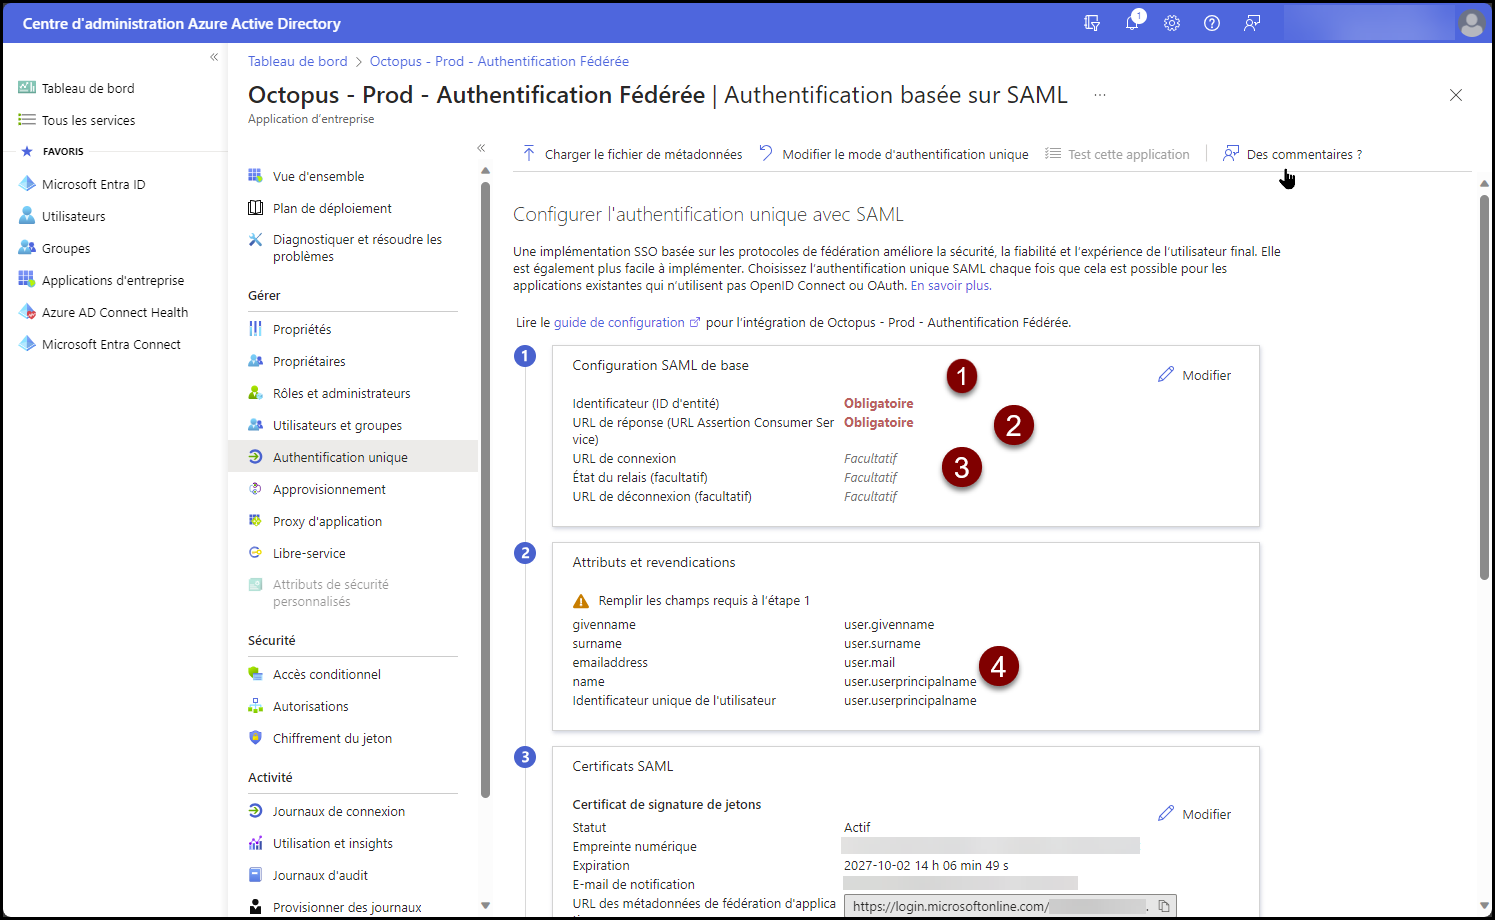Open Propriétés under Gérer

(x=290, y=329)
